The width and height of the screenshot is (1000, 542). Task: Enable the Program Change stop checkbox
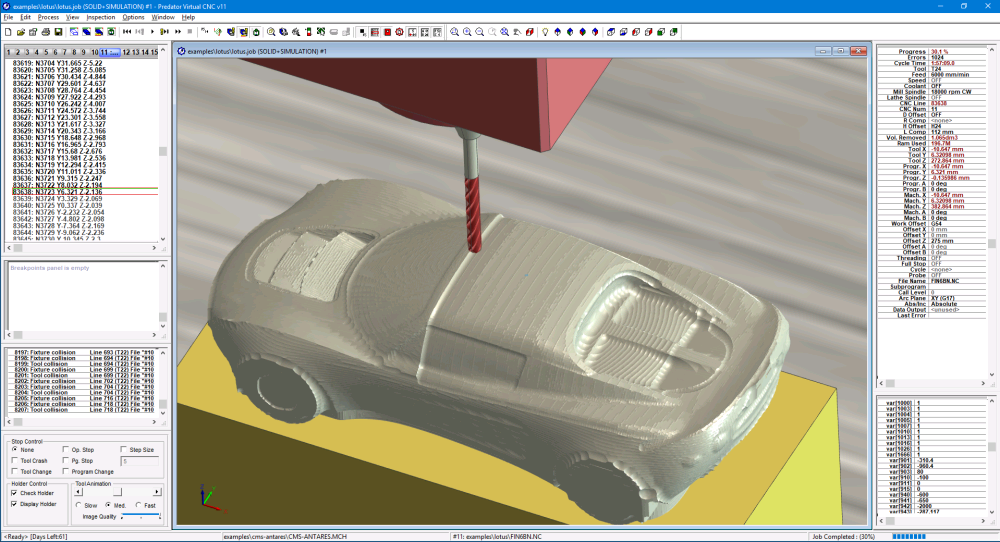click(65, 471)
